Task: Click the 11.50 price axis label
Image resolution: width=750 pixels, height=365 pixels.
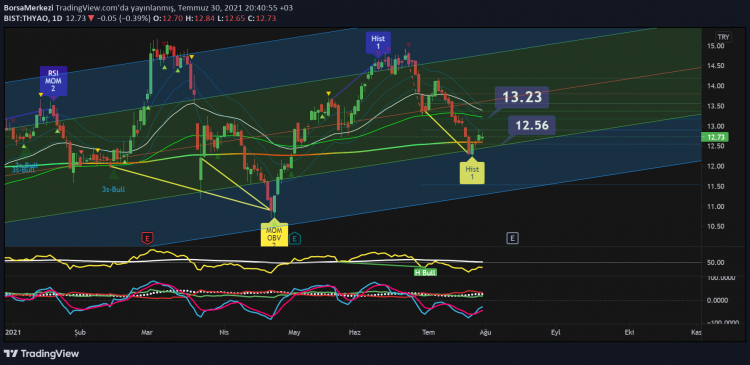Action: coord(715,187)
